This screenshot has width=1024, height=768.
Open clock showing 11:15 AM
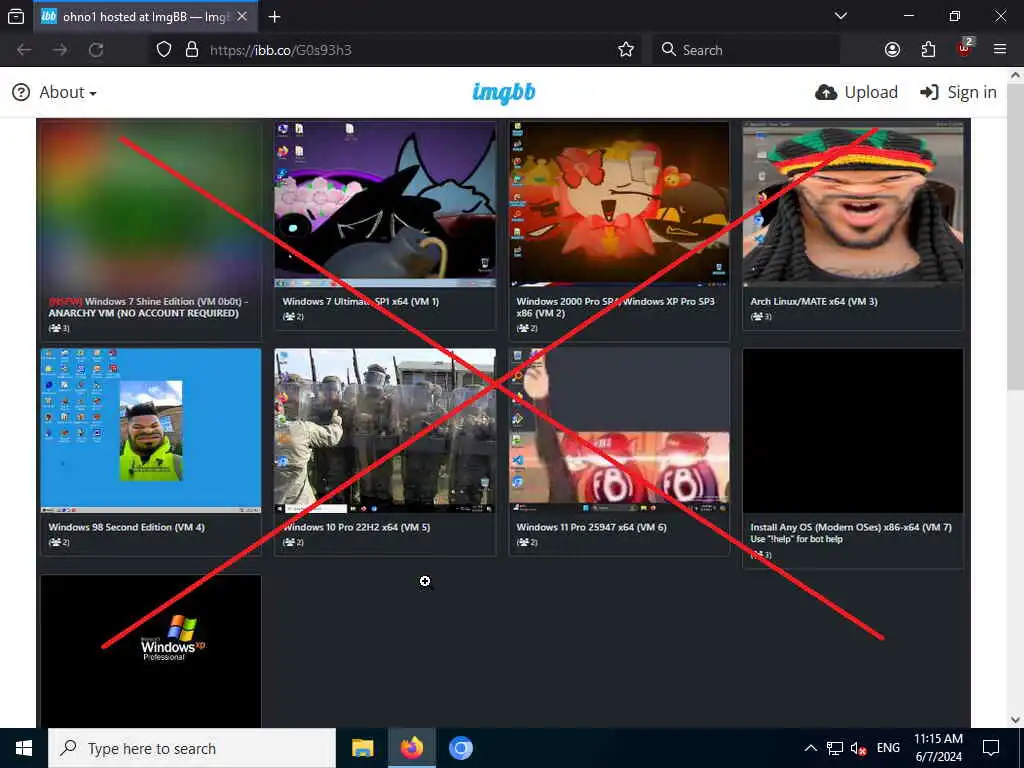938,748
